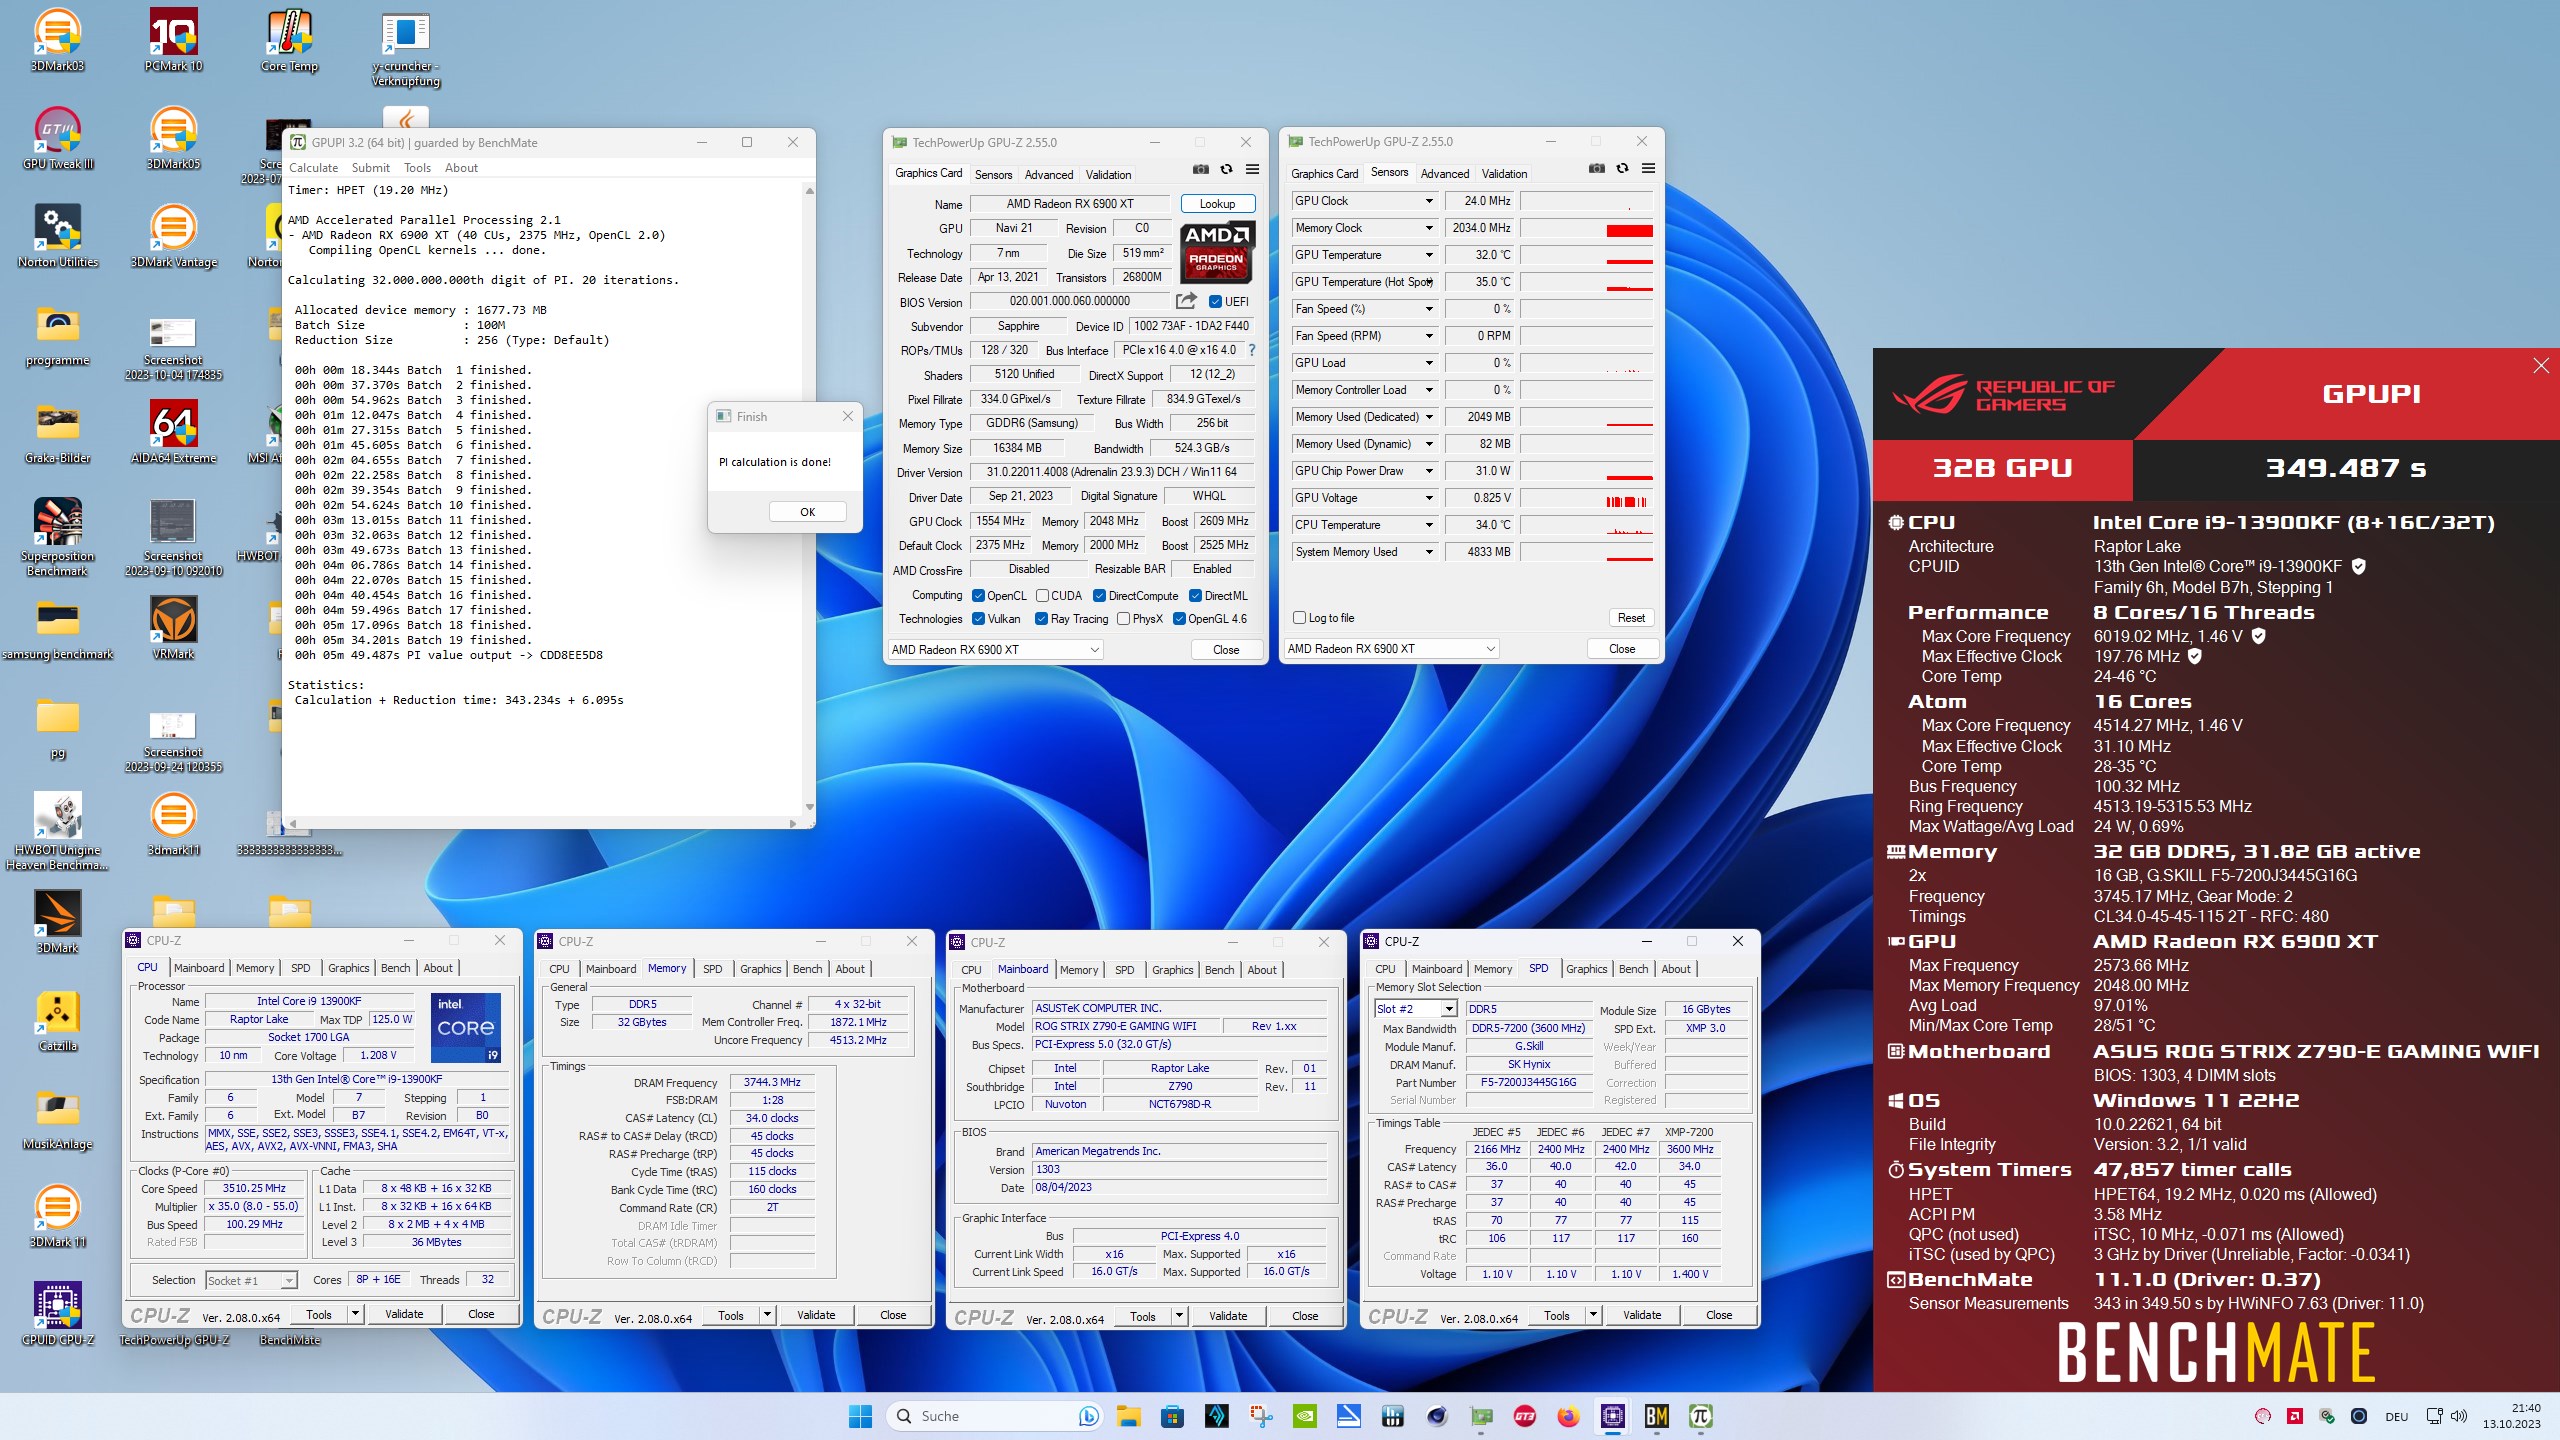Open the CPUID CPU-Z desktop icon
Screen dimensions: 2560x1440
[x=57, y=1314]
